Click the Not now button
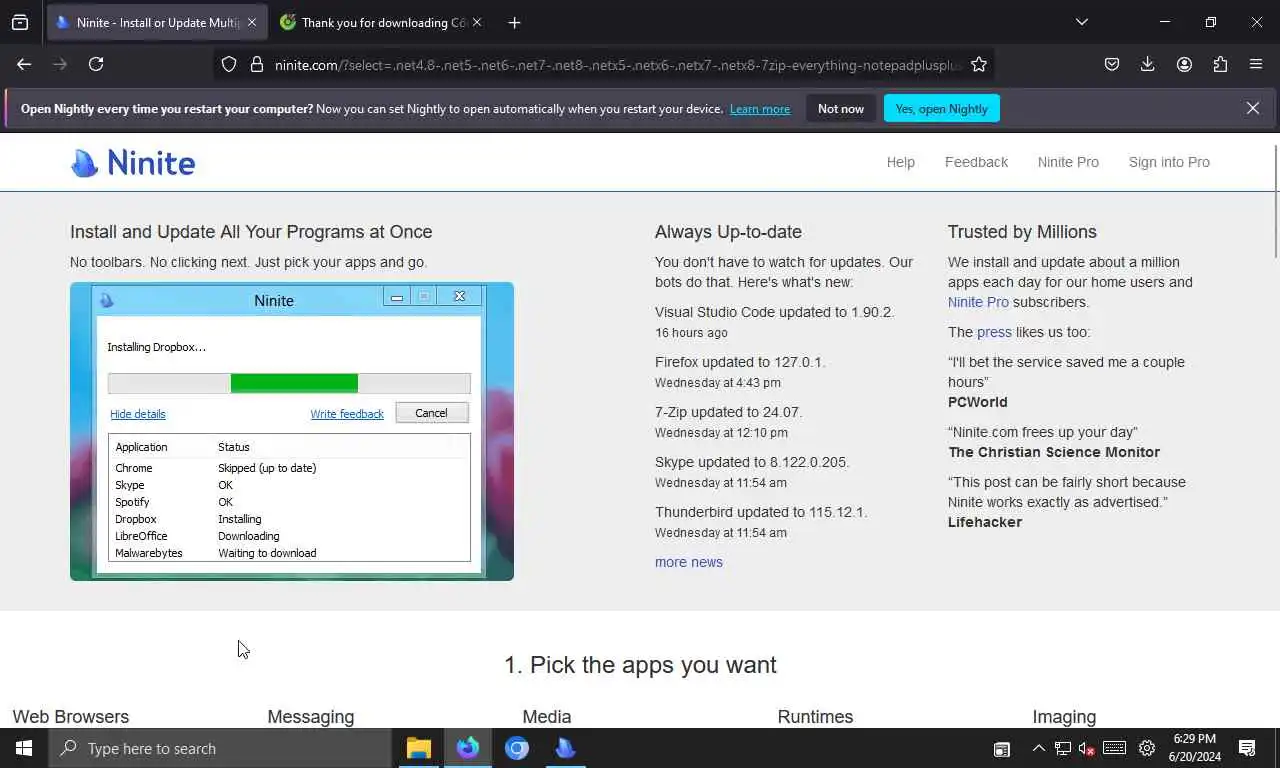 (x=840, y=108)
